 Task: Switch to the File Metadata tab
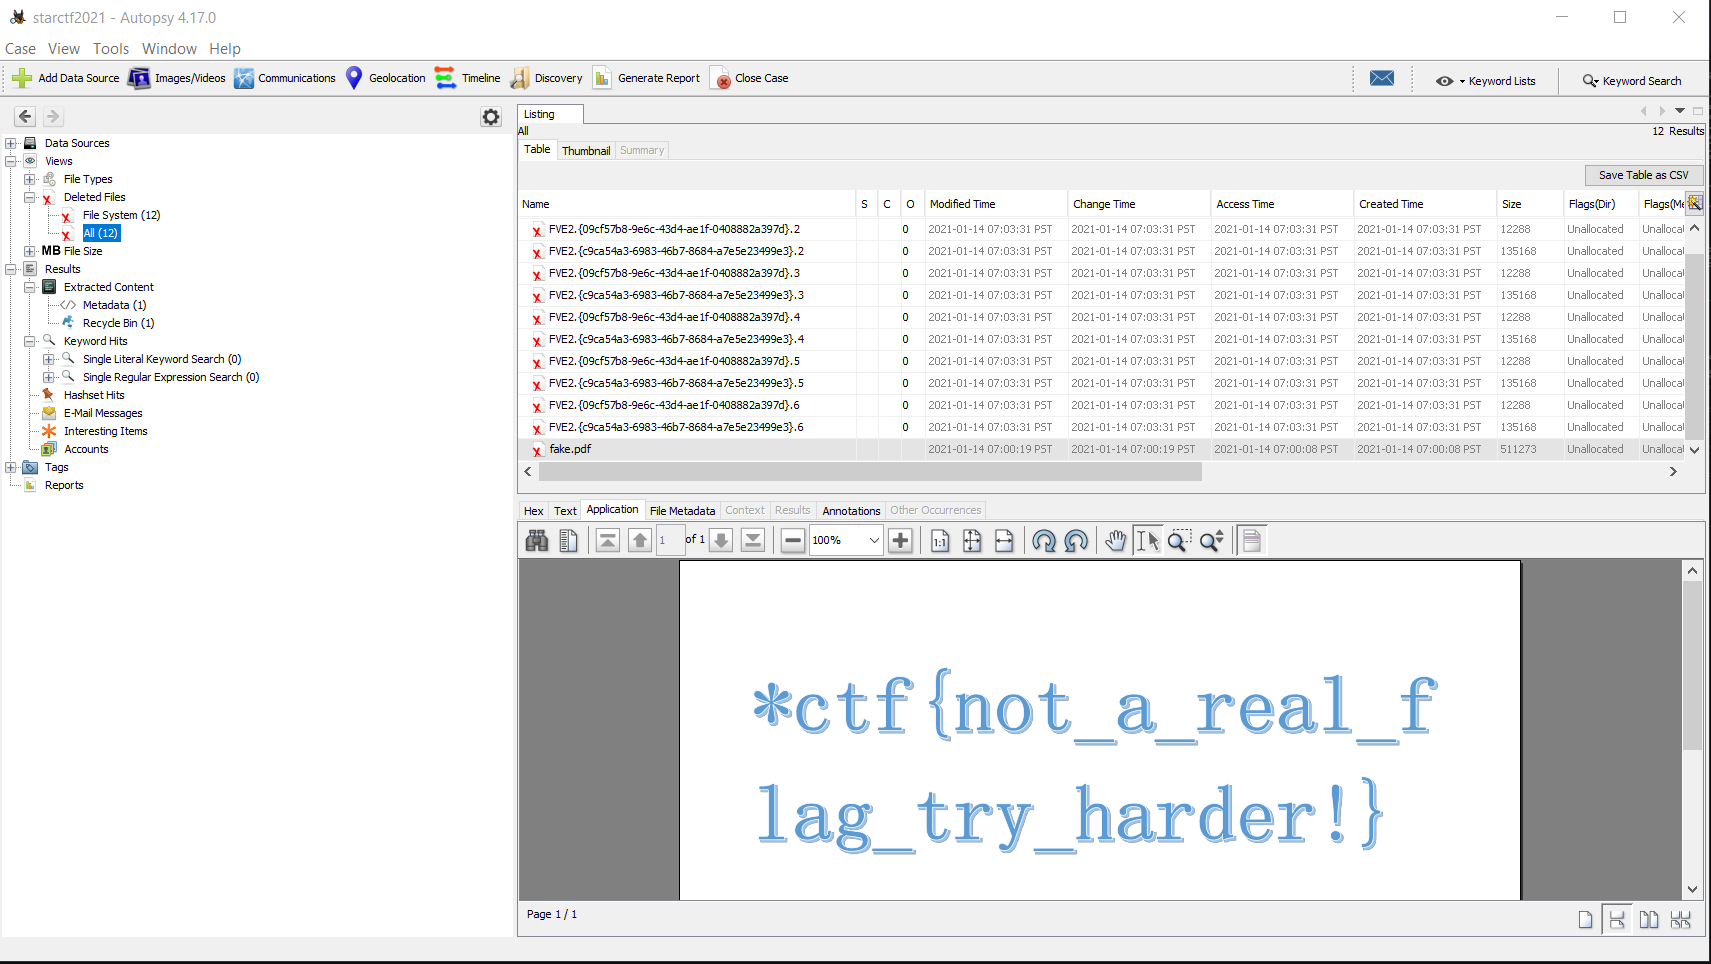(682, 511)
